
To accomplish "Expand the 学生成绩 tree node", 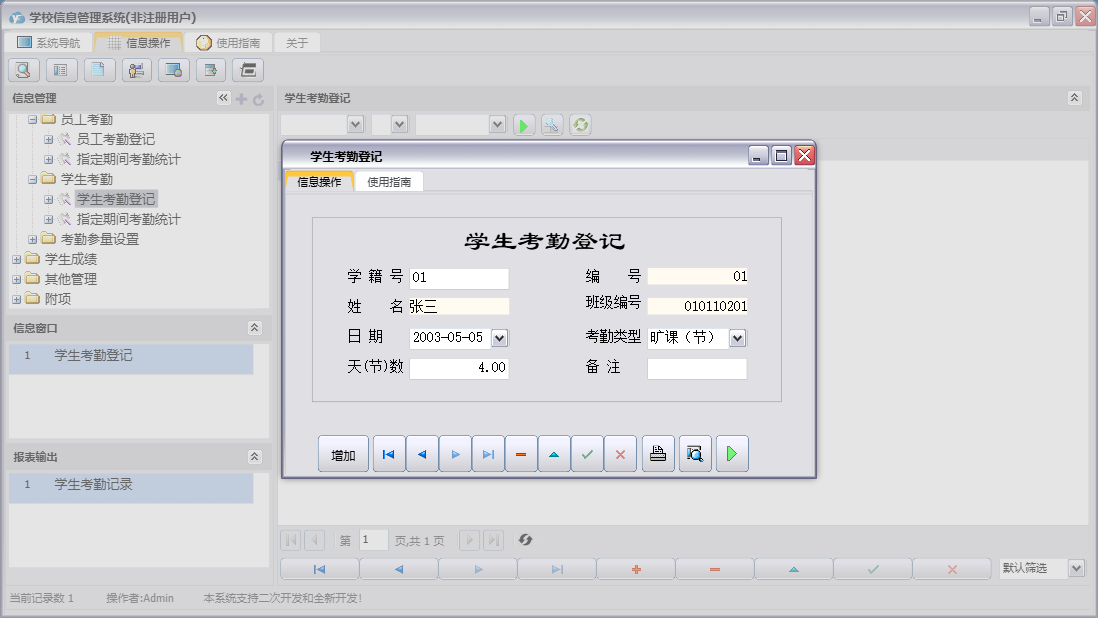I will 17,260.
